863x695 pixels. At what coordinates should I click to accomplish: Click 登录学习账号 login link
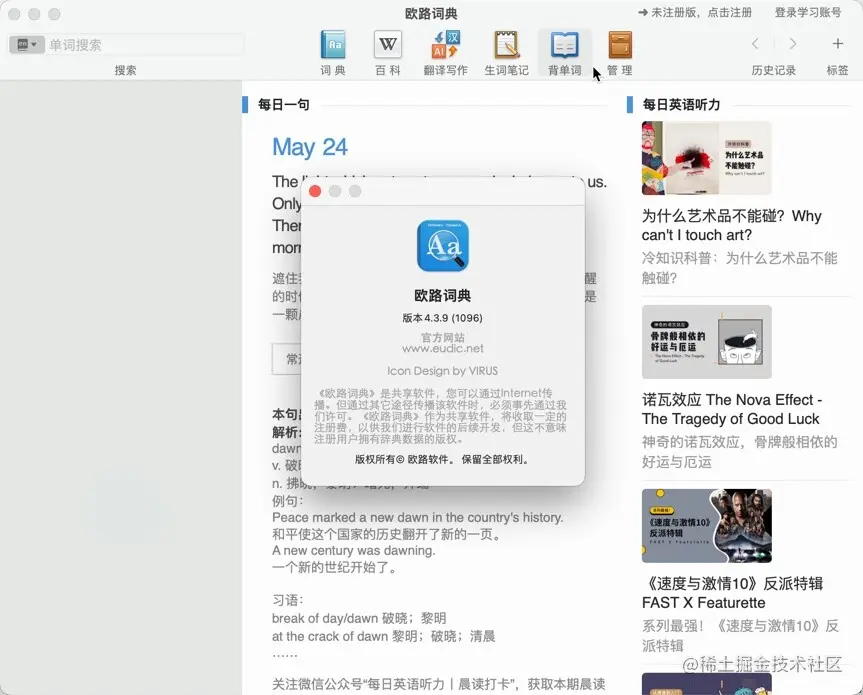point(807,13)
